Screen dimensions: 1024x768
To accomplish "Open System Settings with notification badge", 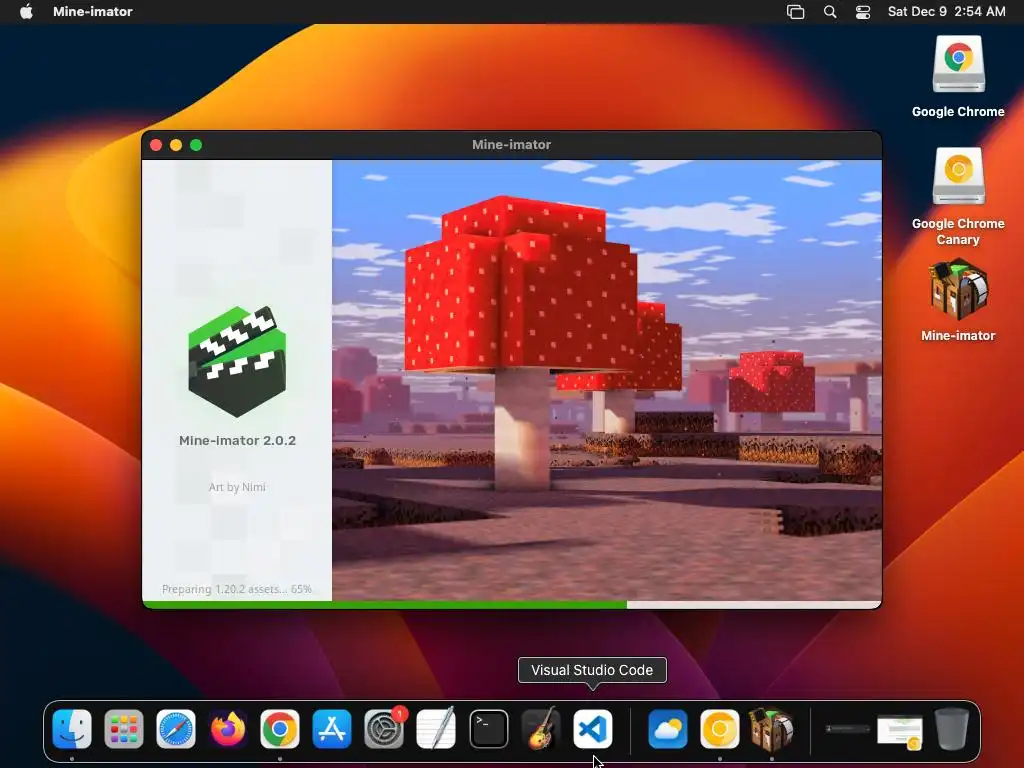I will tap(384, 729).
